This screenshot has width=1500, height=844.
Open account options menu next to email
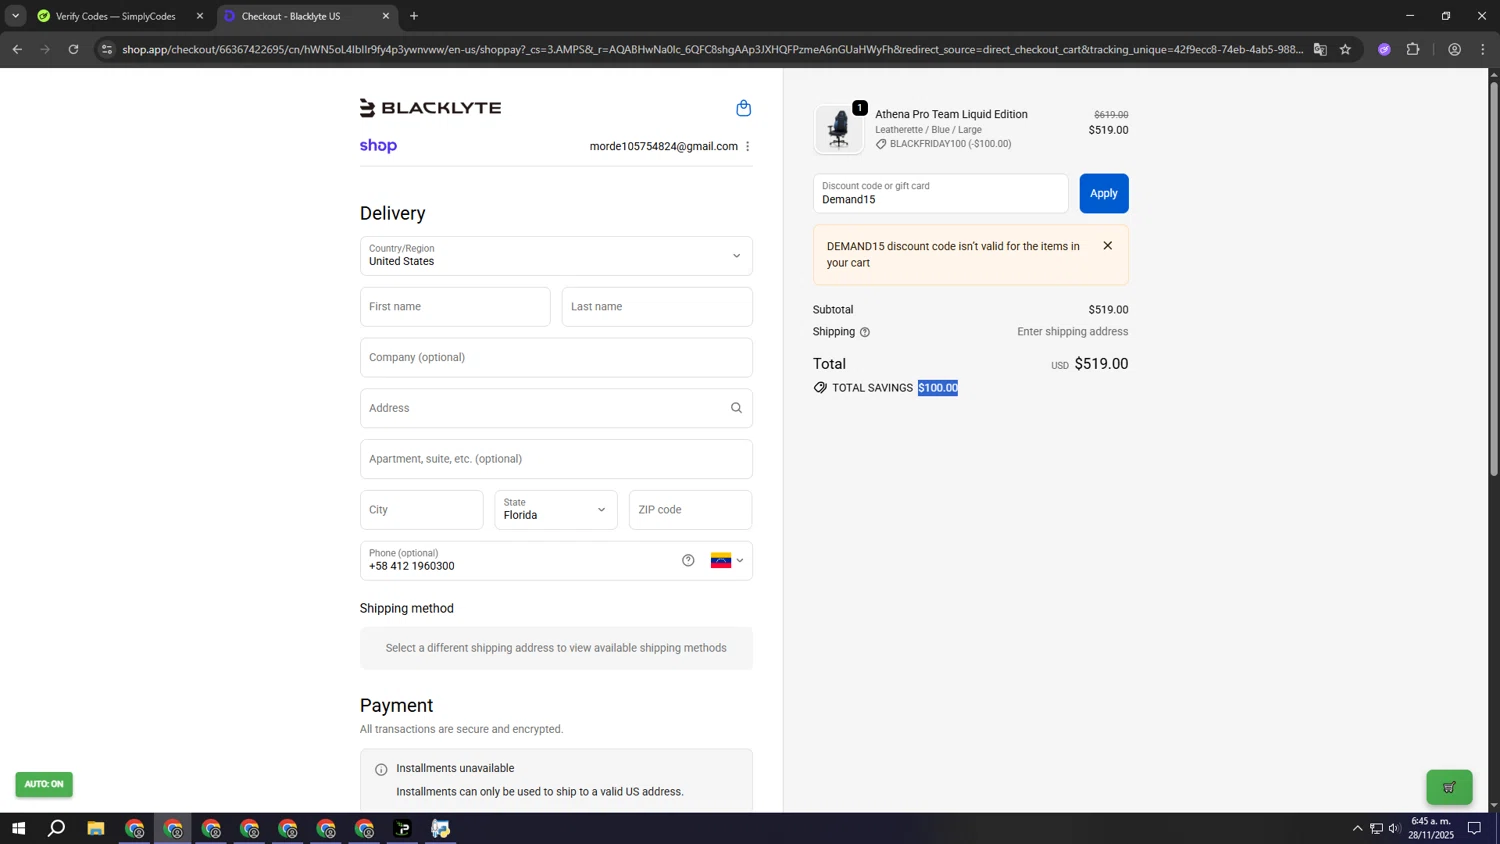[x=748, y=146]
